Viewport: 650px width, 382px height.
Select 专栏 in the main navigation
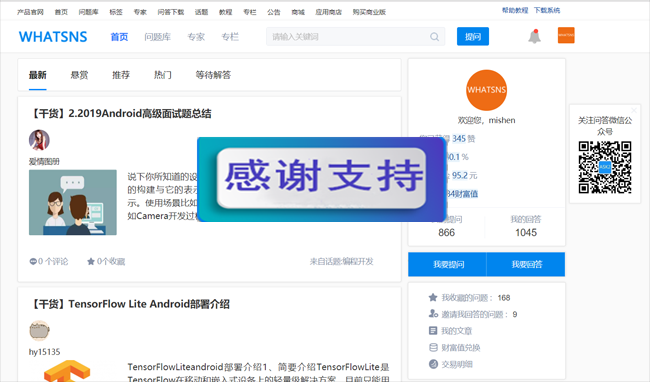pyautogui.click(x=230, y=37)
